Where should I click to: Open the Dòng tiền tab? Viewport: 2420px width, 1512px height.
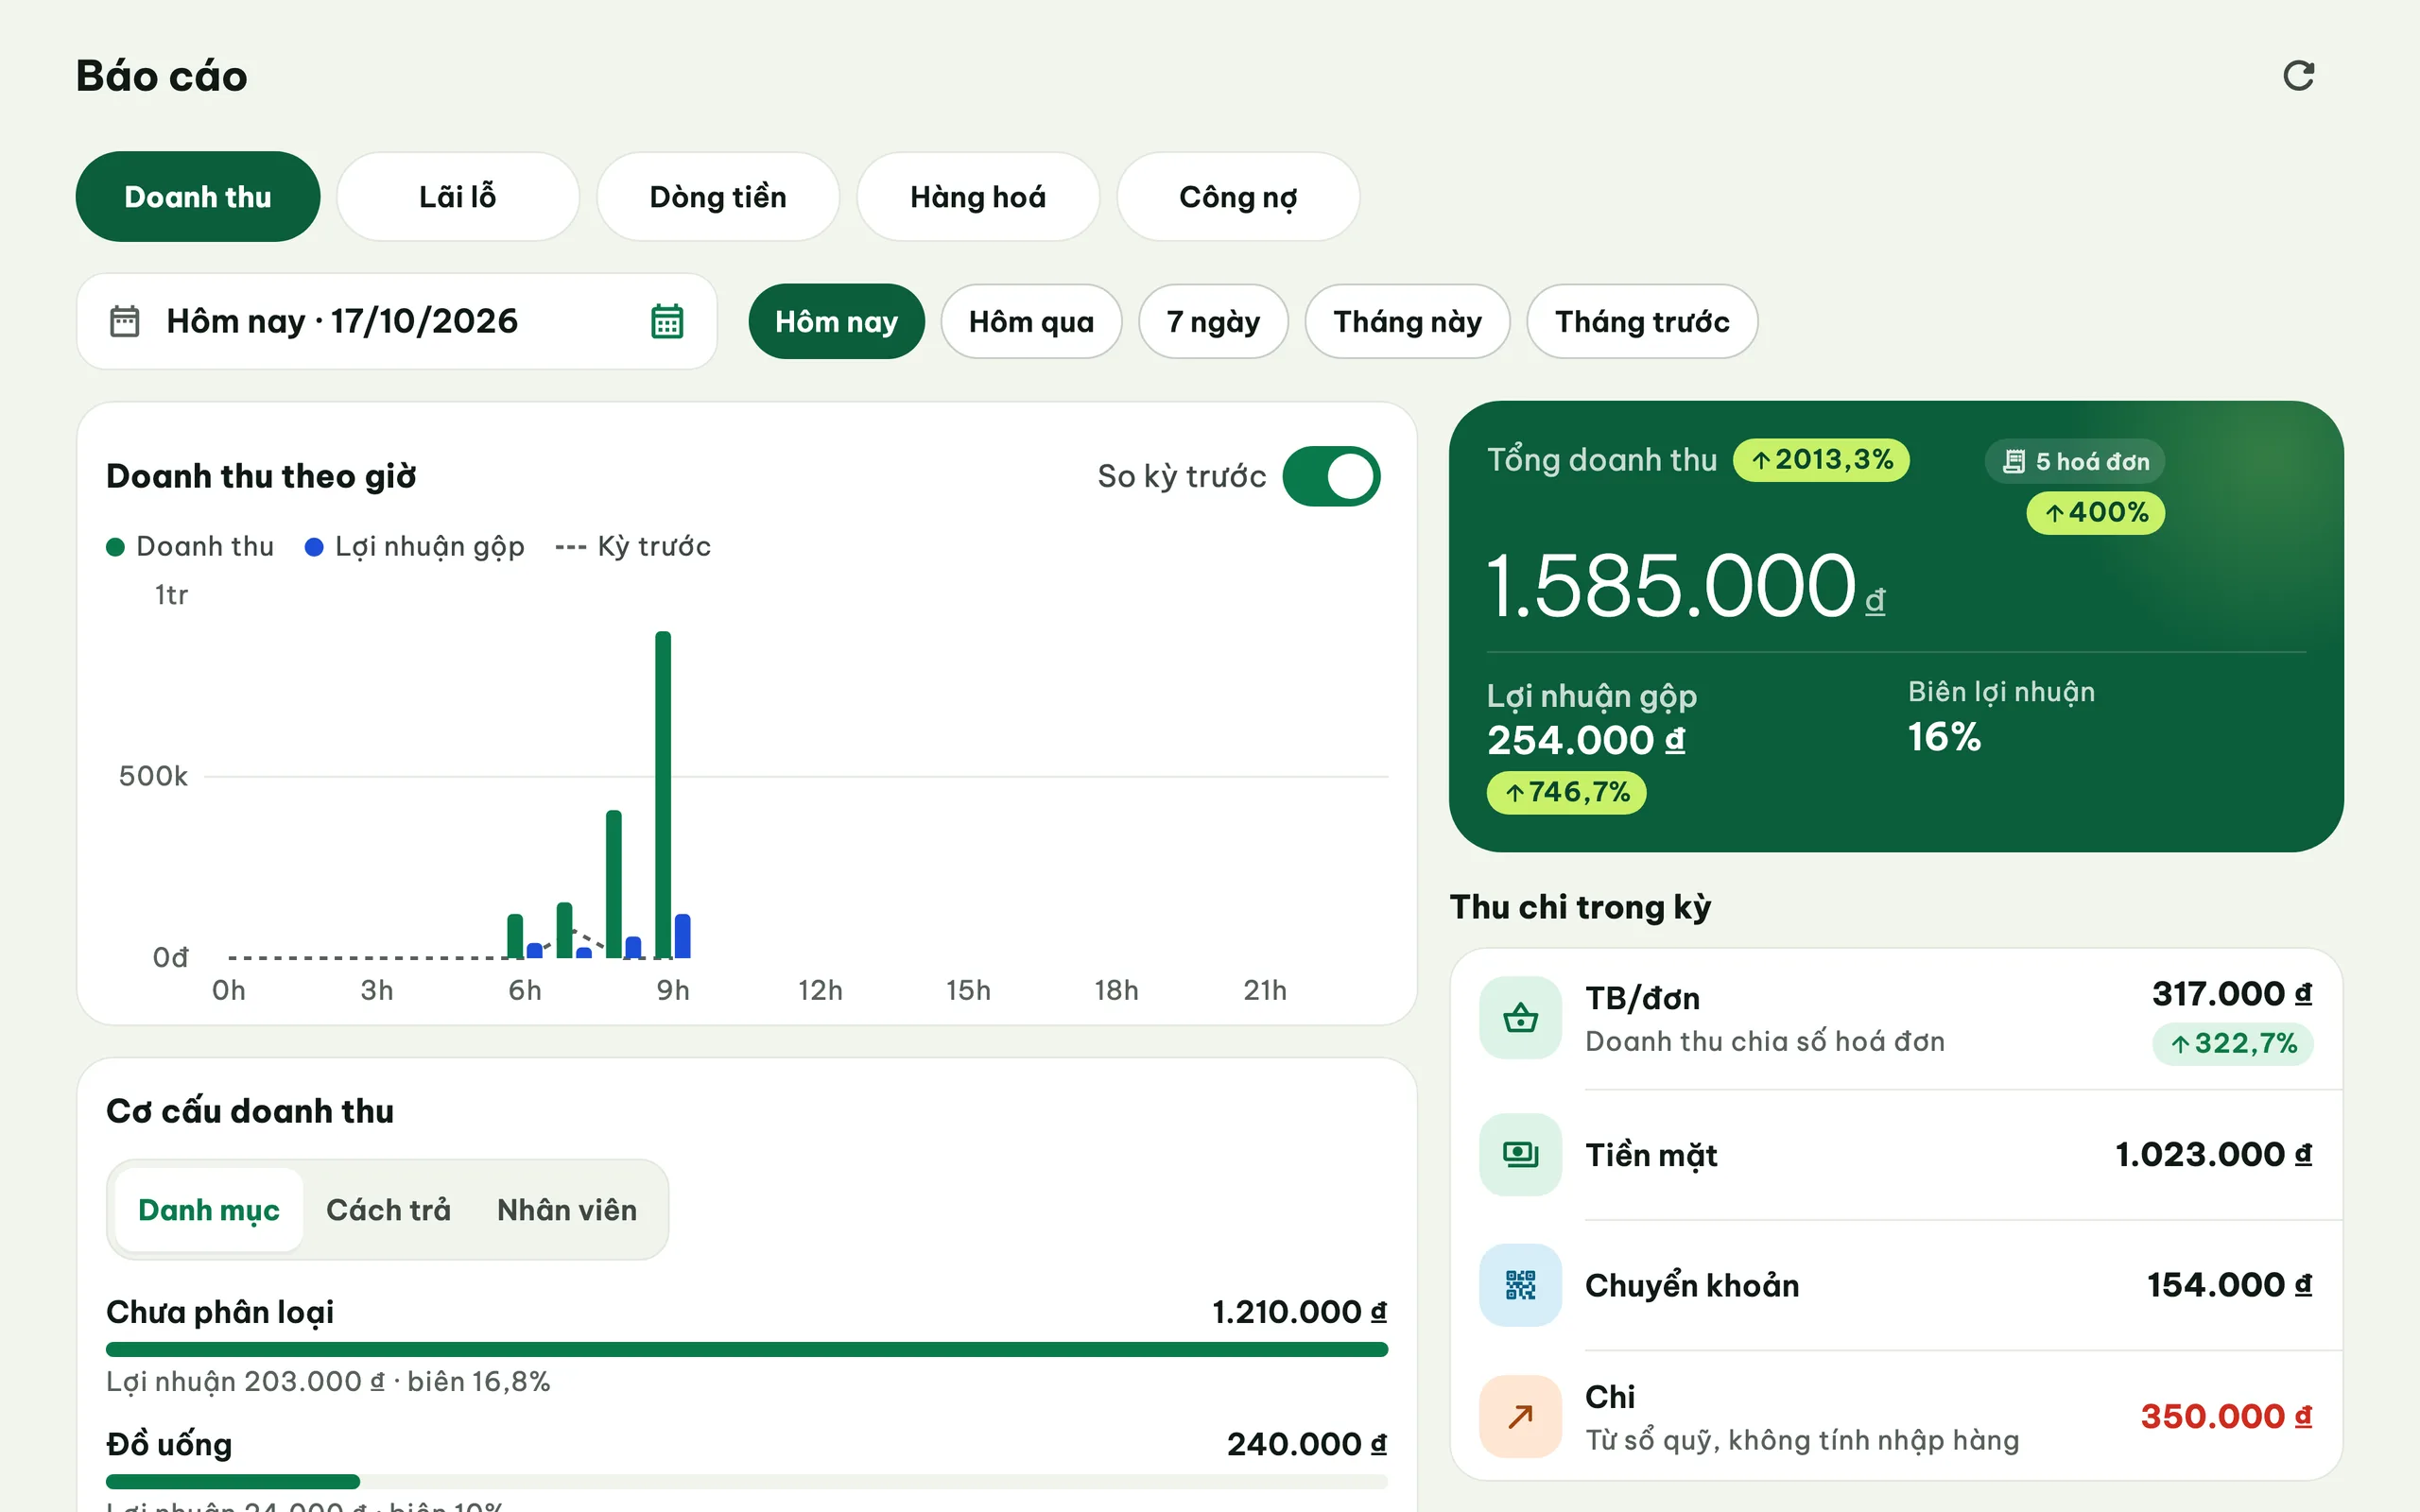[x=718, y=197]
